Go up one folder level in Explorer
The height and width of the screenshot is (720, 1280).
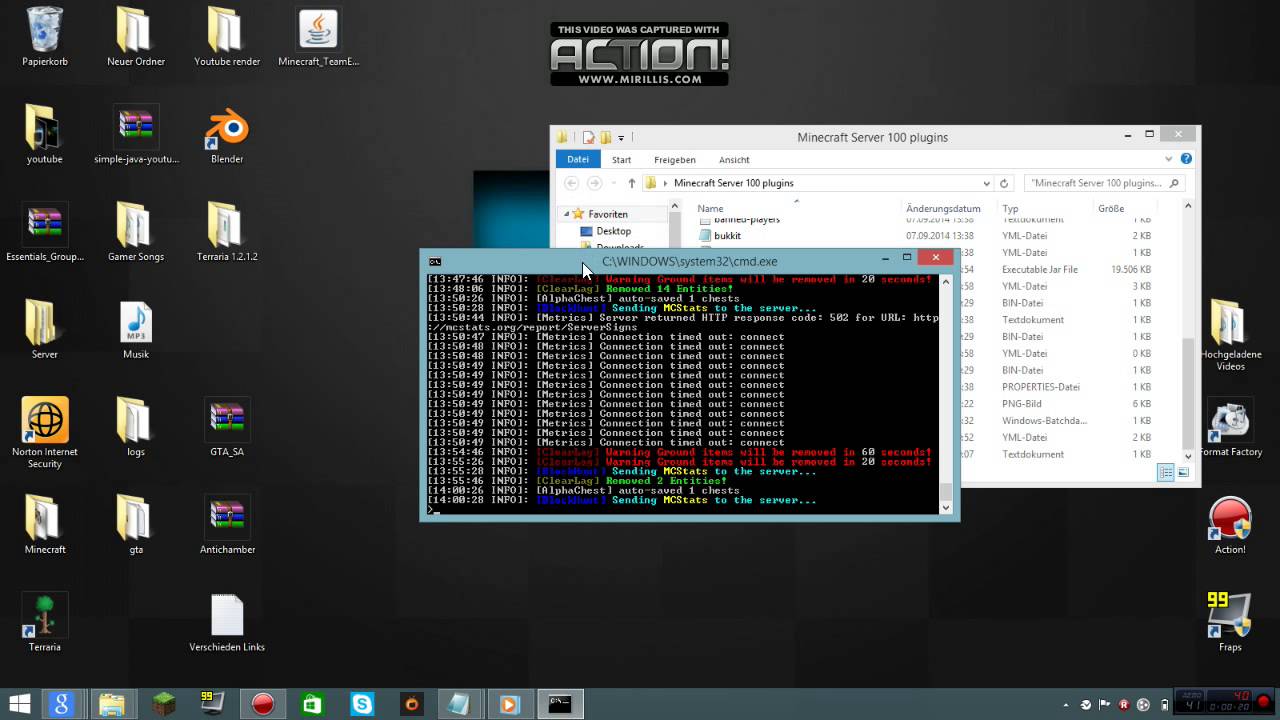tap(631, 183)
